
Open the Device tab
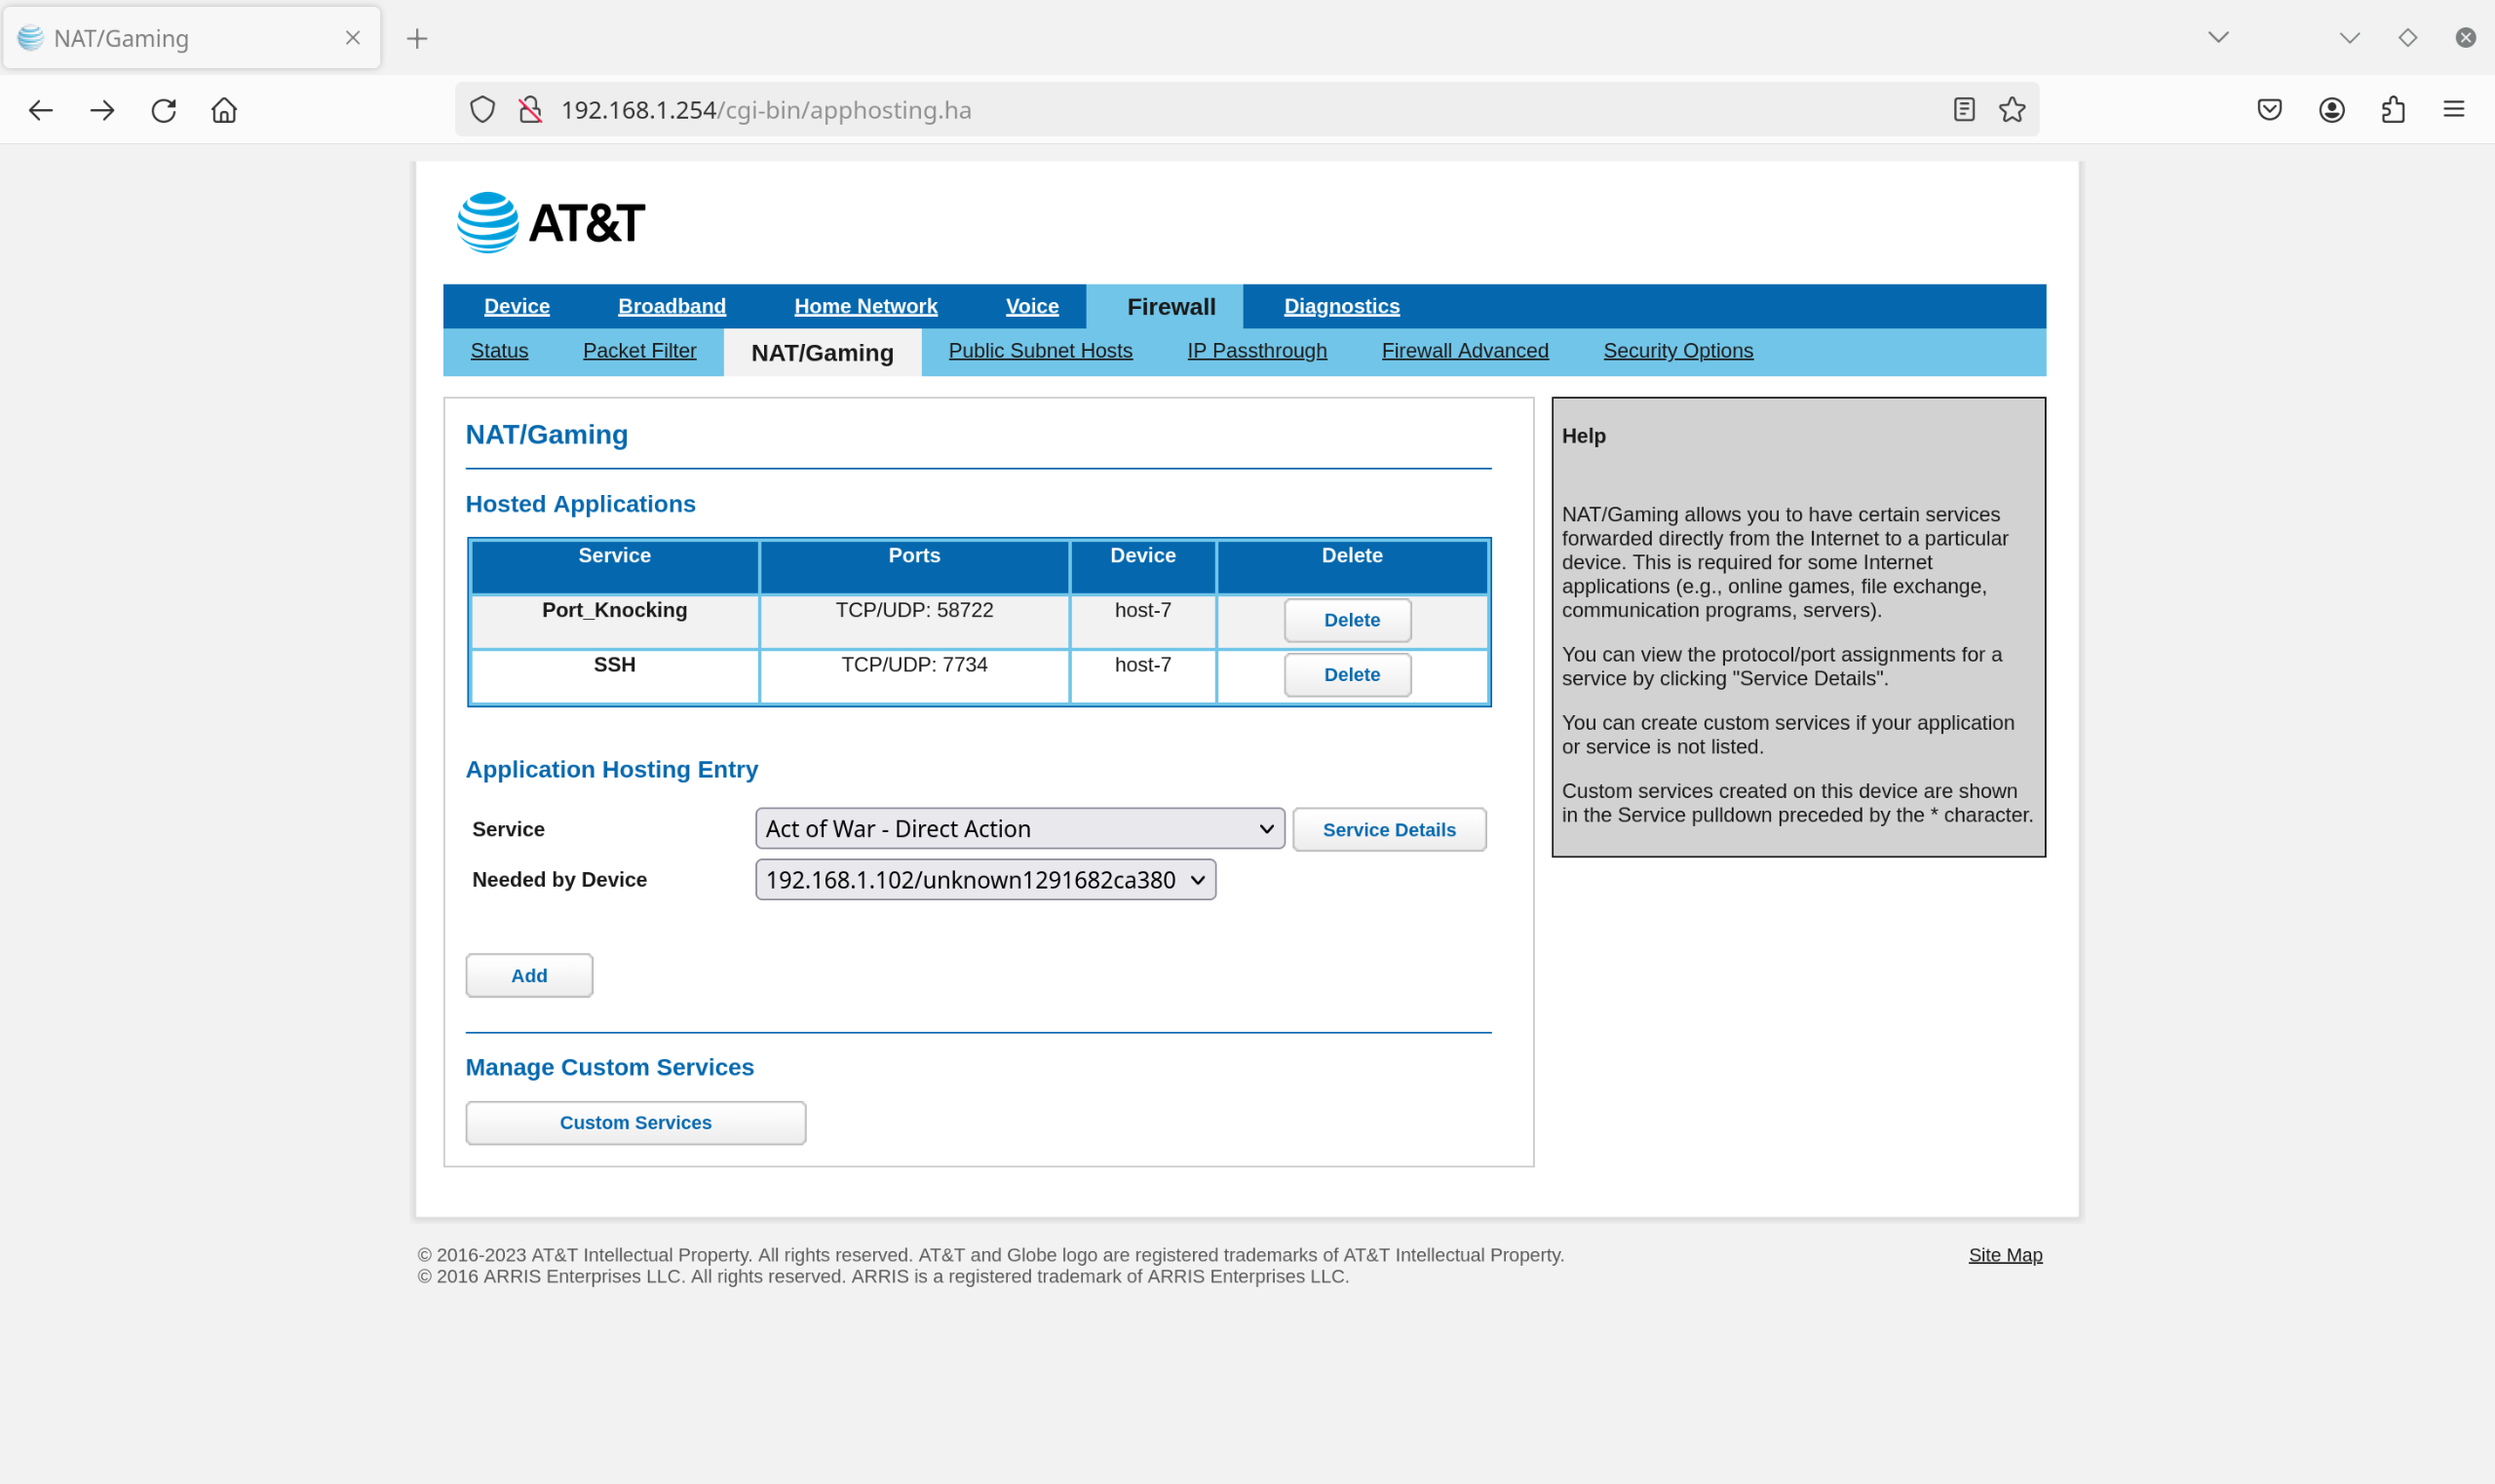click(x=517, y=306)
